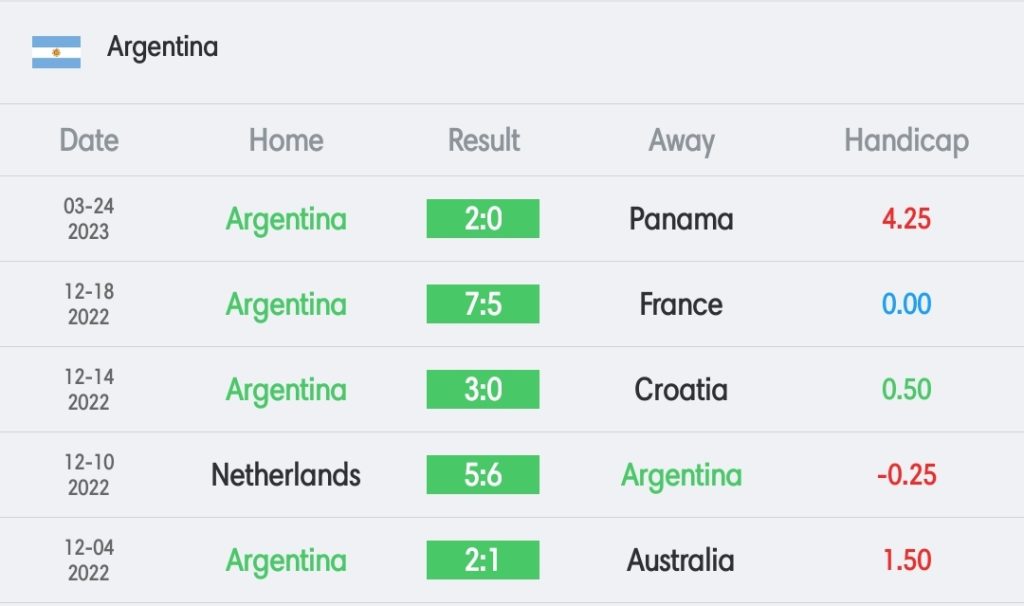Click the Netherlands team name
The width and height of the screenshot is (1024, 606).
286,475
